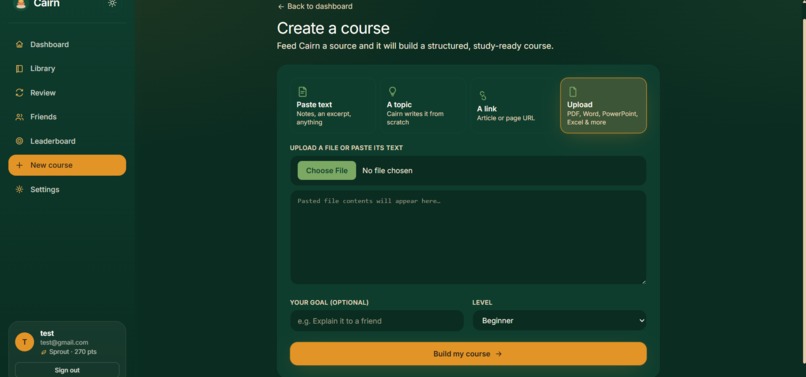Click the file icon on Upload card
Screen dimensions: 806x377
pos(573,92)
